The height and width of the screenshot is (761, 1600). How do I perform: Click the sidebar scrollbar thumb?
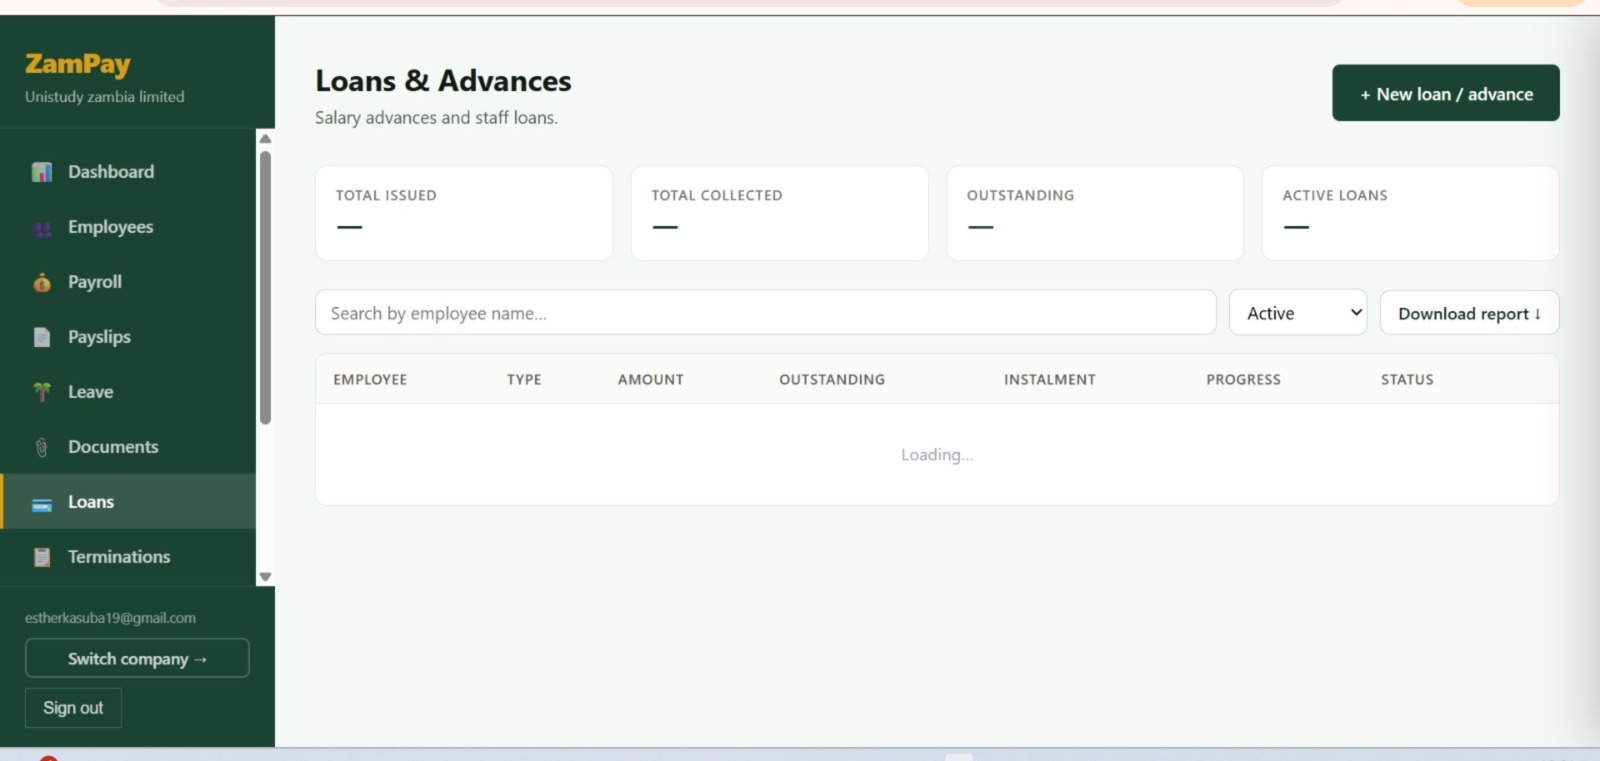(265, 288)
